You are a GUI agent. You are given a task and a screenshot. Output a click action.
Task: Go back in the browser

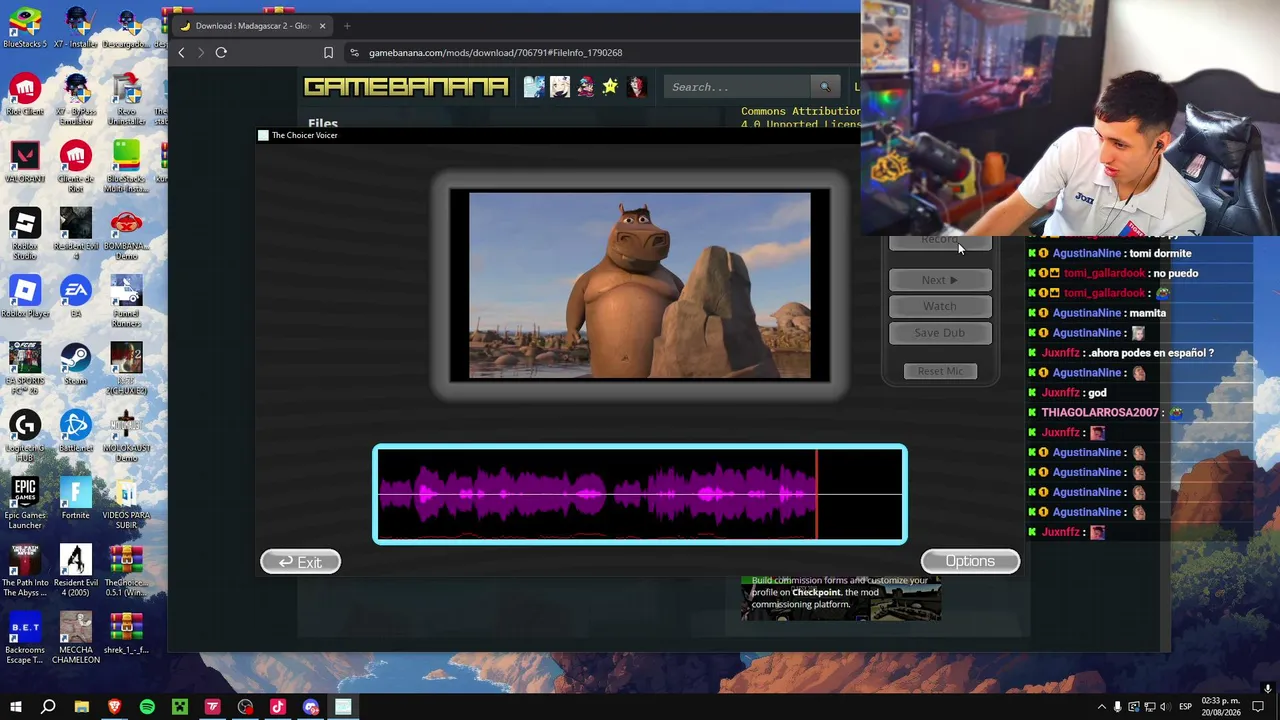pos(181,52)
